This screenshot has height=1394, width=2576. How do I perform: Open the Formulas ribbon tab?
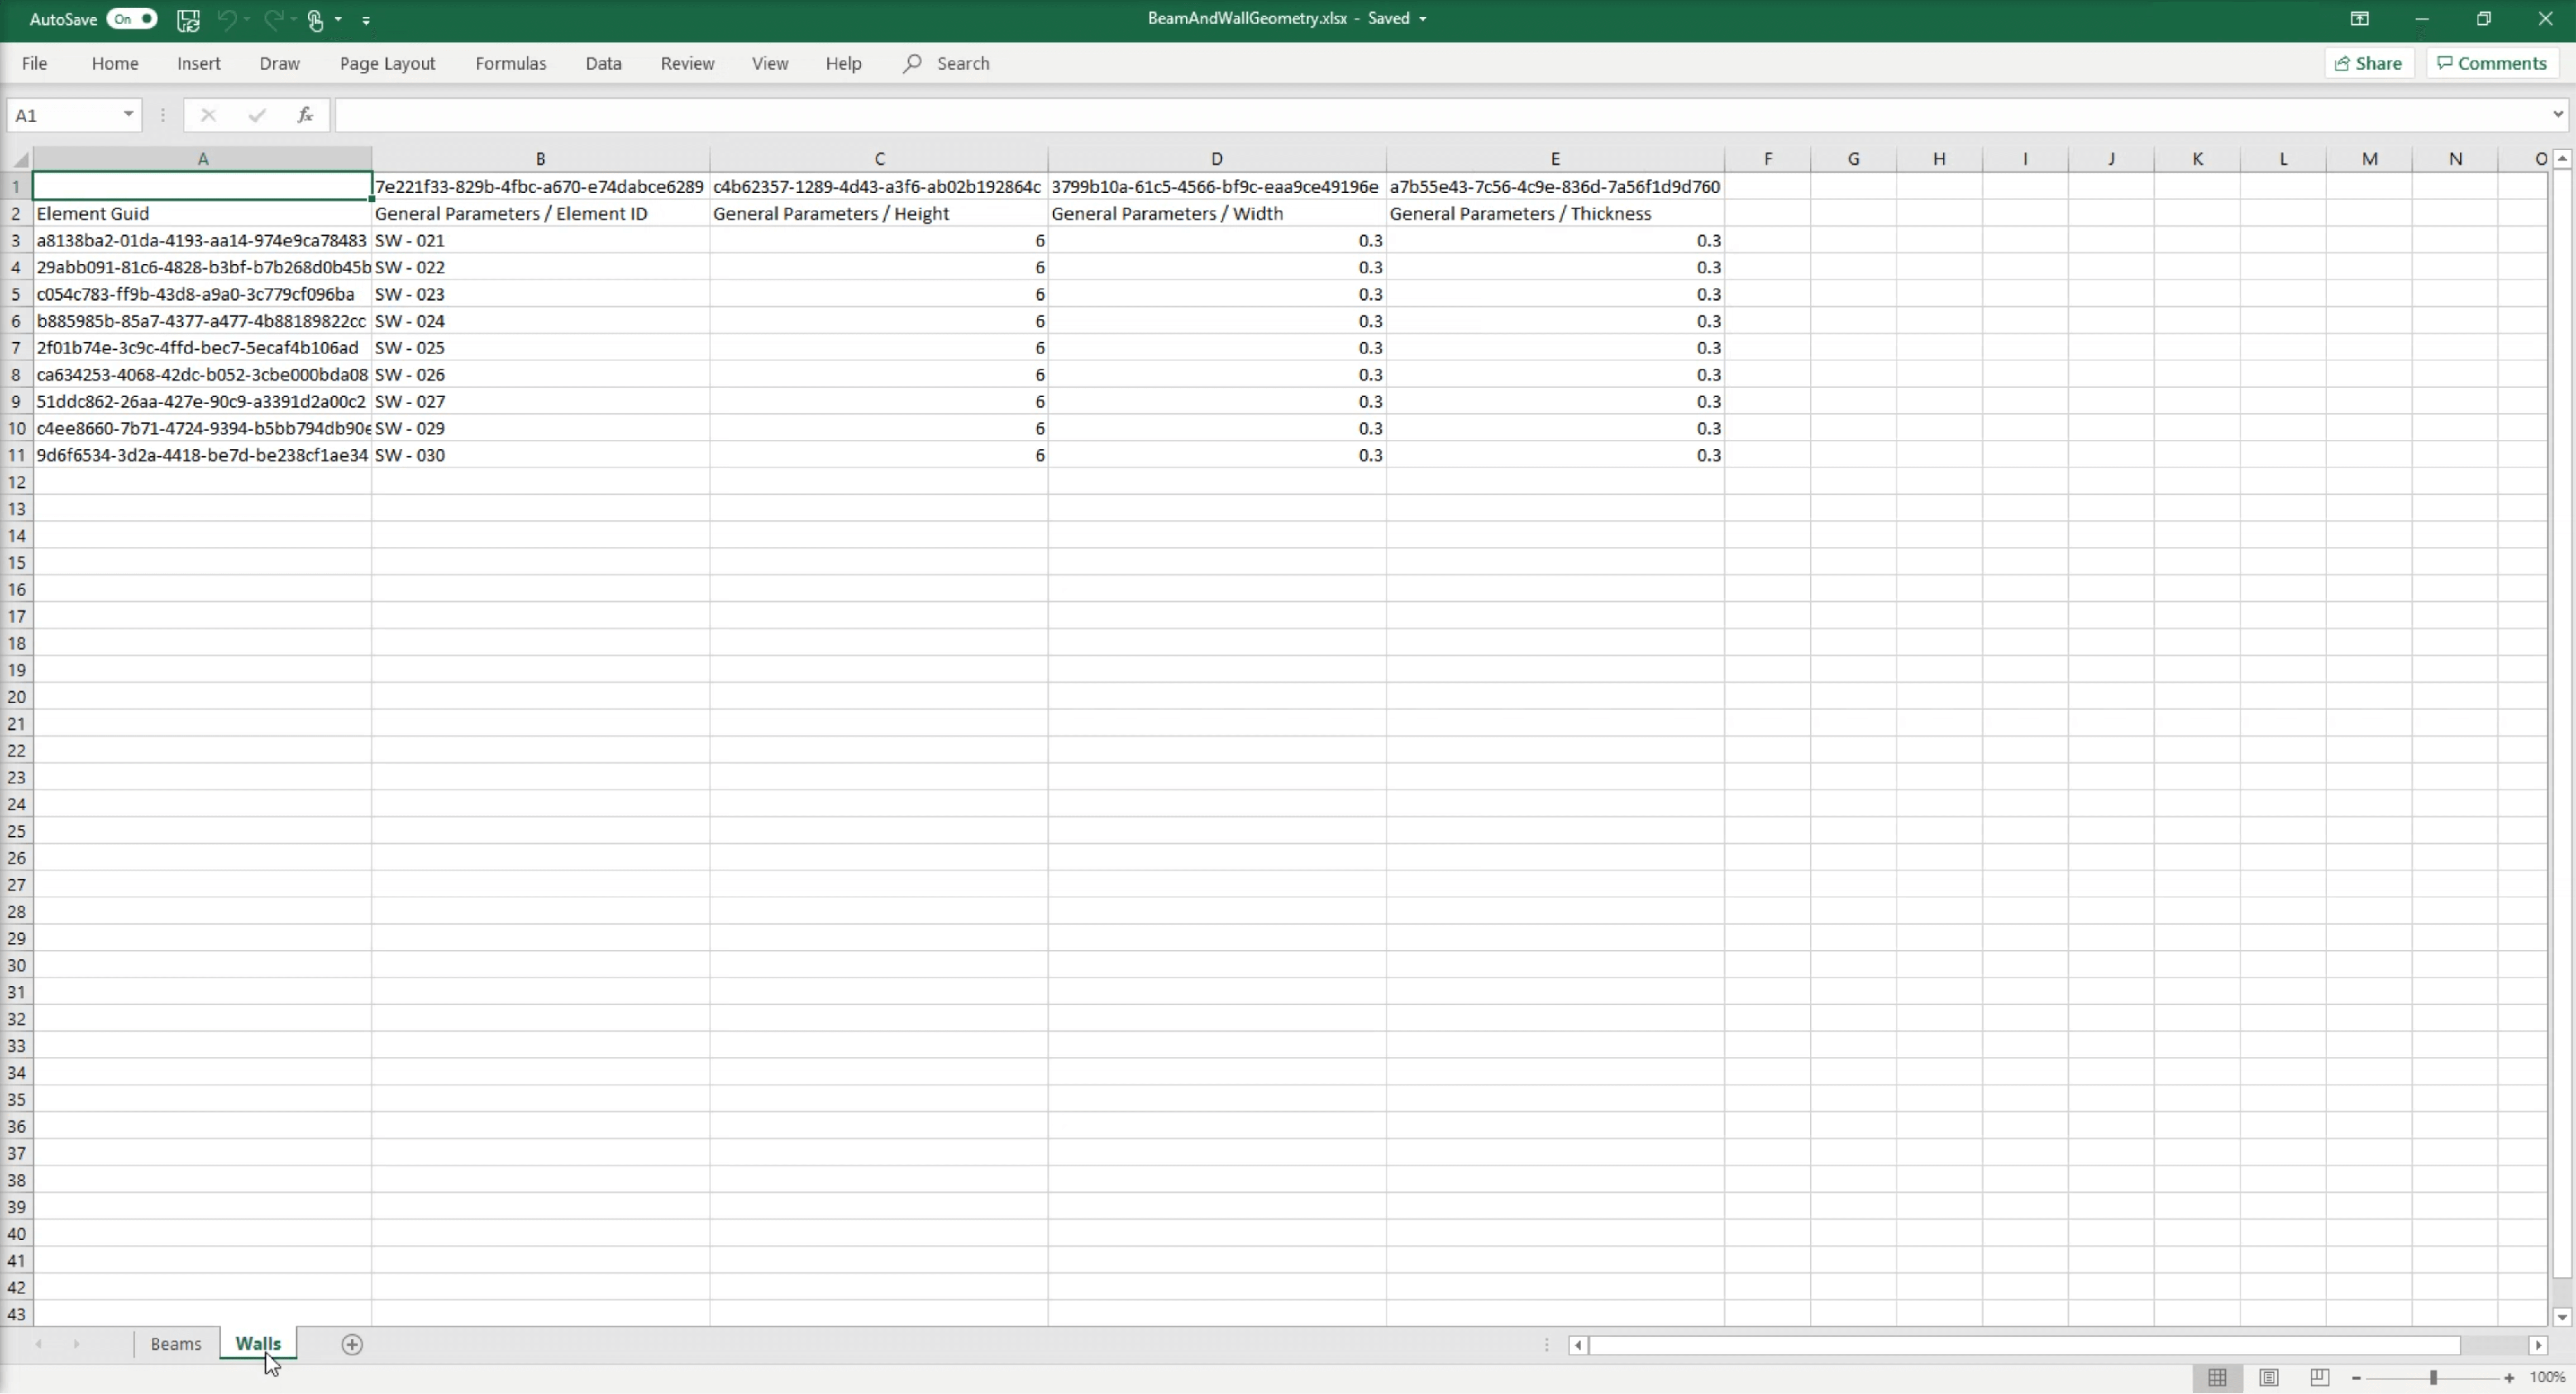[510, 63]
